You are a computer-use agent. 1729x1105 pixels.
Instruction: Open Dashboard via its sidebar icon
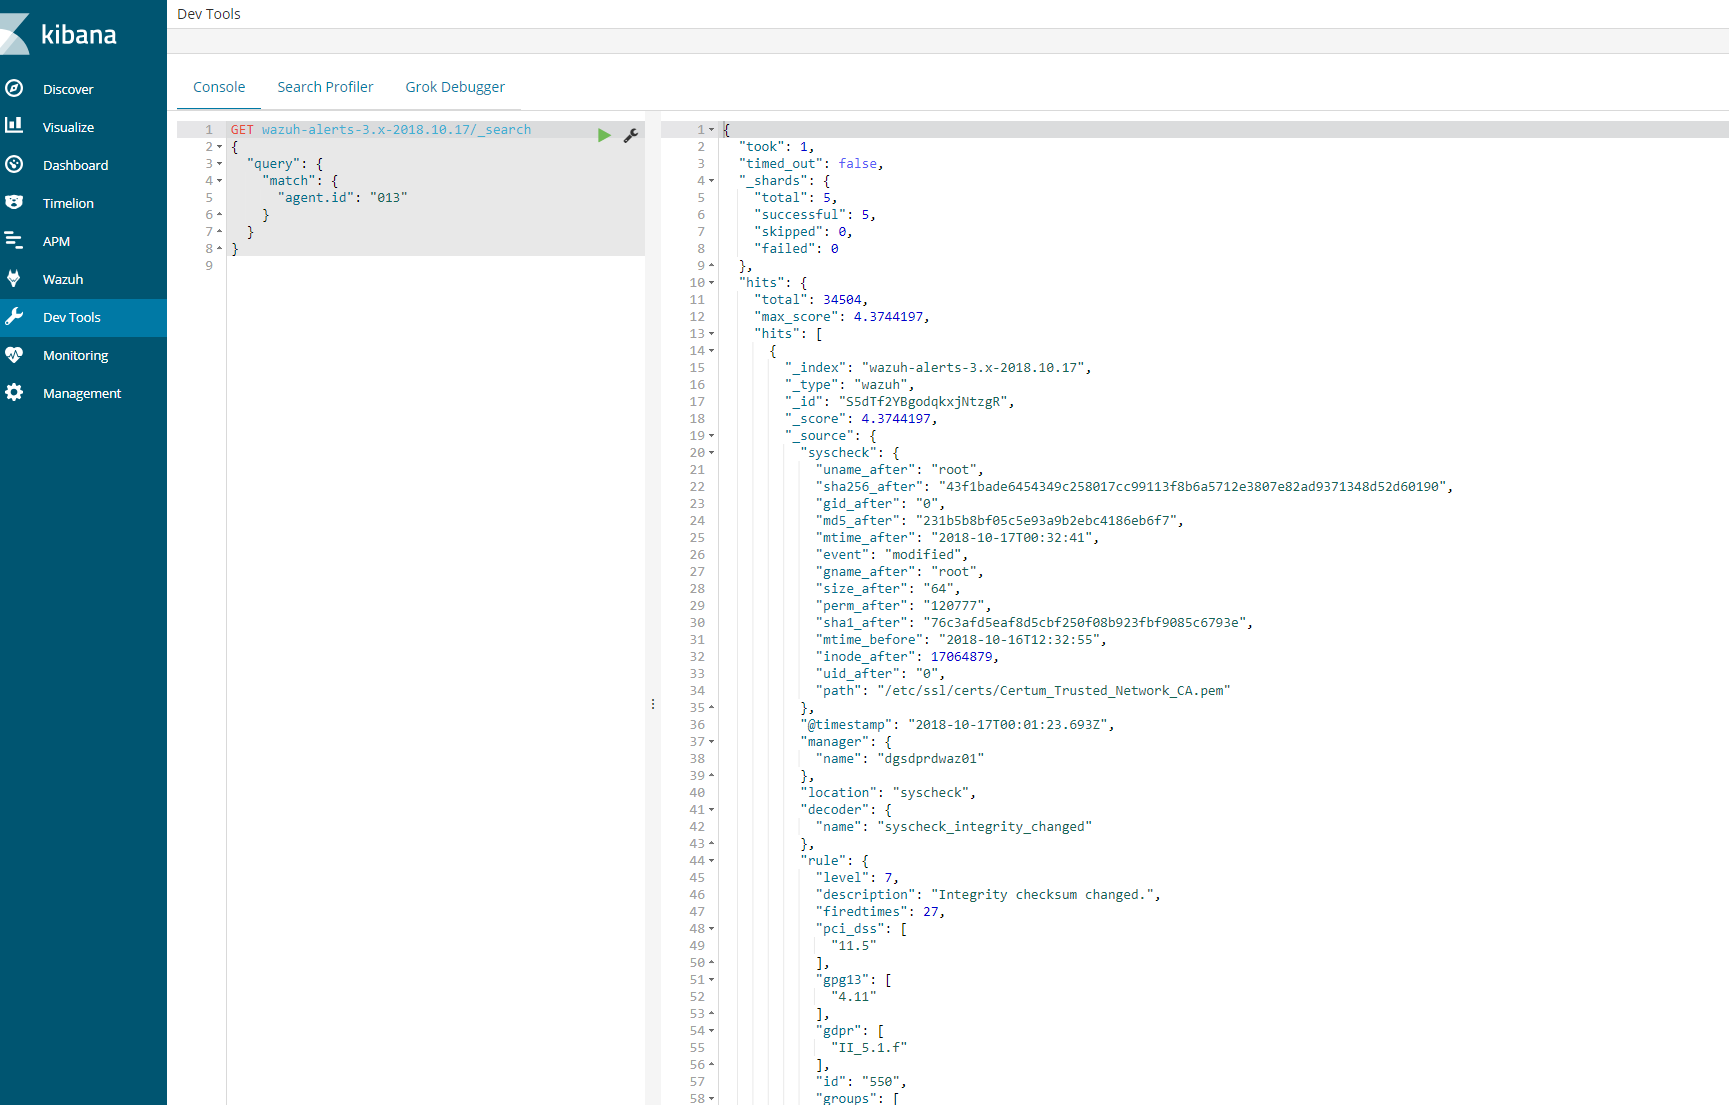(x=14, y=164)
